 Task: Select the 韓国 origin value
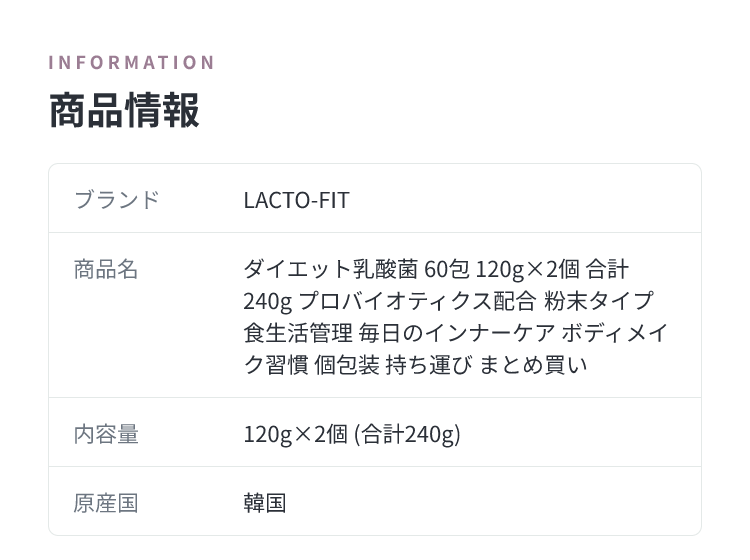click(x=265, y=503)
